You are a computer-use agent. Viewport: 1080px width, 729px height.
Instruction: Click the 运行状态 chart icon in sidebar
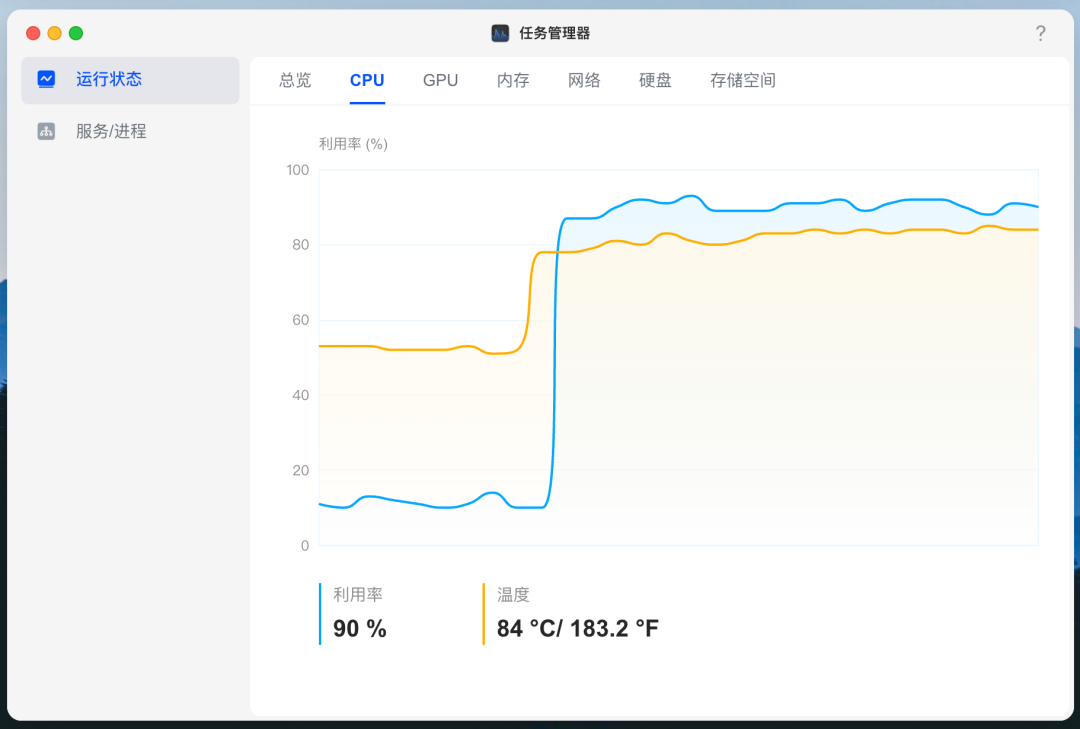46,79
